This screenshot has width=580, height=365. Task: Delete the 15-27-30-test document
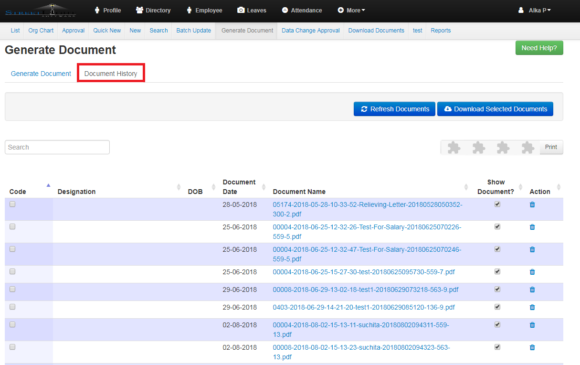532,272
